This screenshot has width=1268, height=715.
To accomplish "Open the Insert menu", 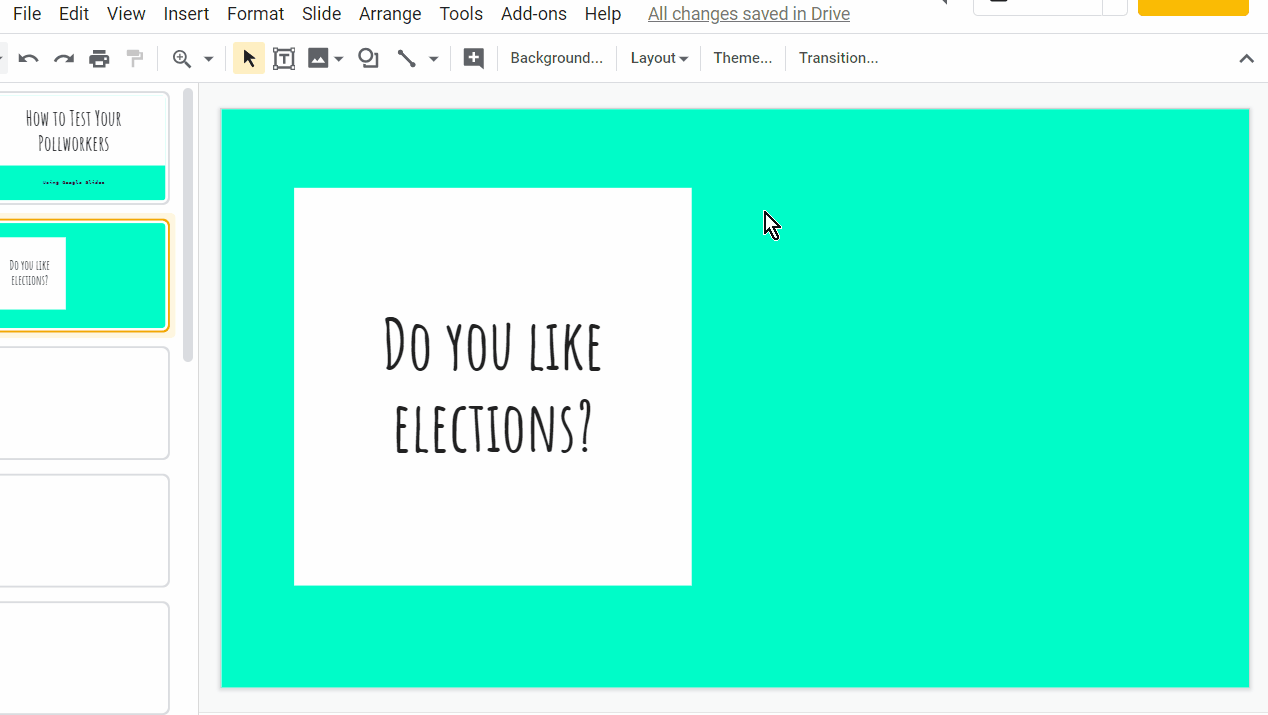I will pos(186,14).
